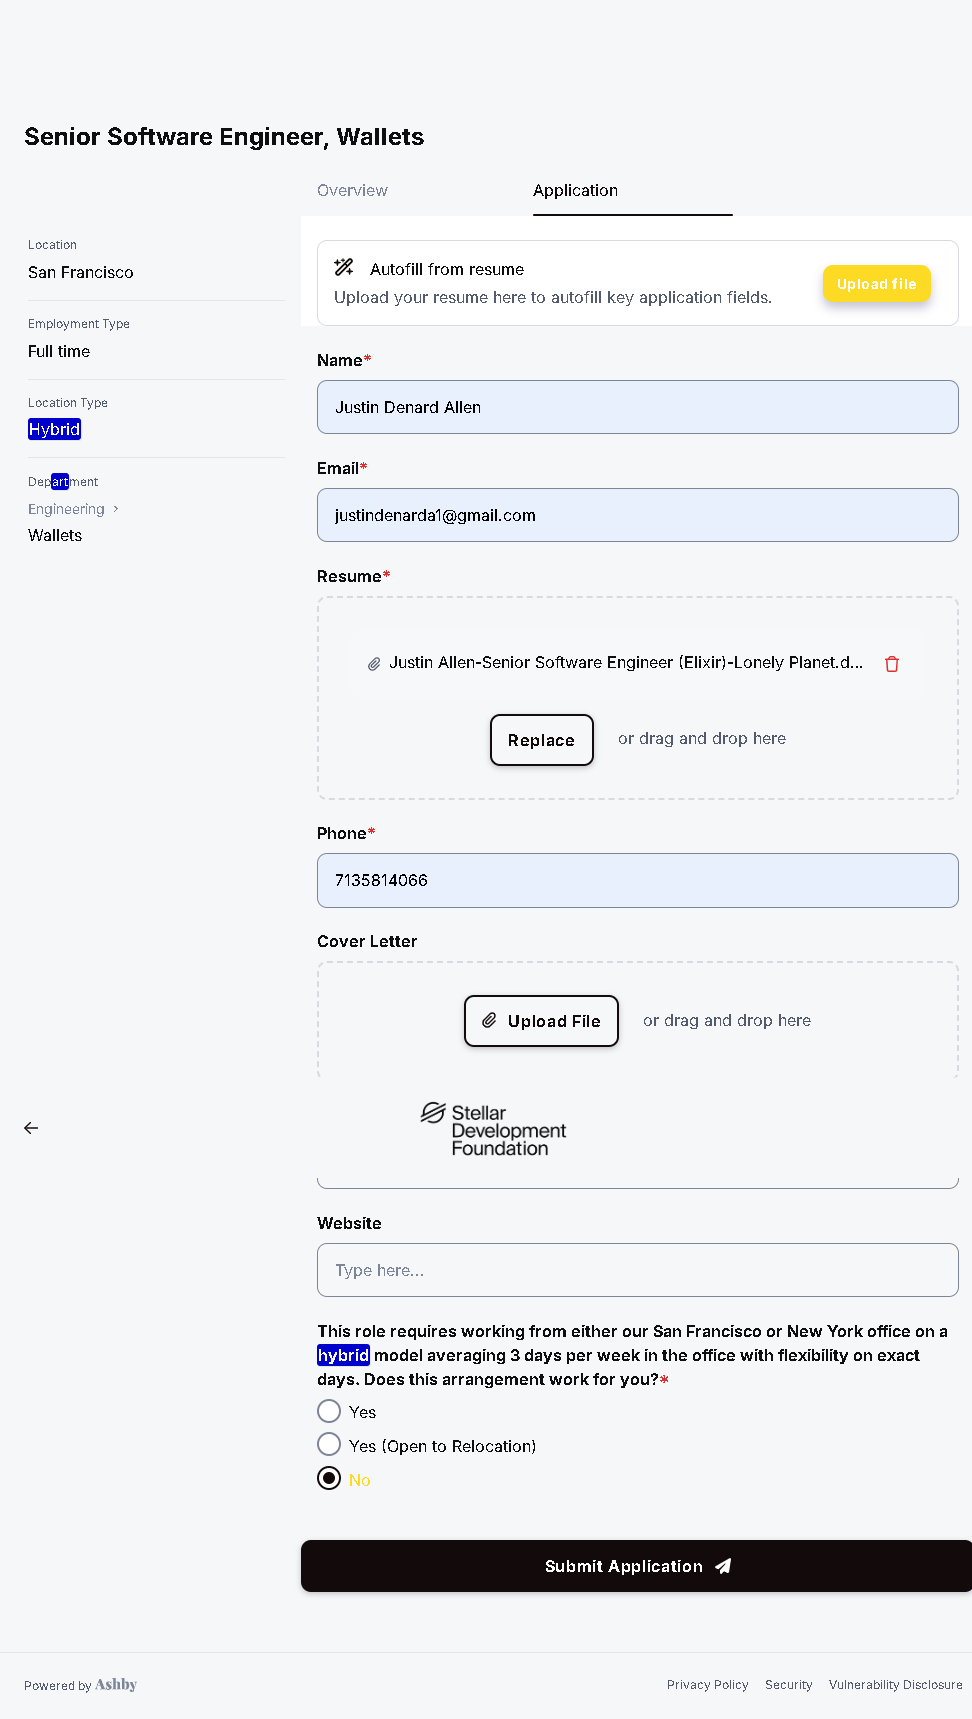Open the Vulnerability Disclosure link
The image size is (972, 1719).
(x=895, y=1685)
